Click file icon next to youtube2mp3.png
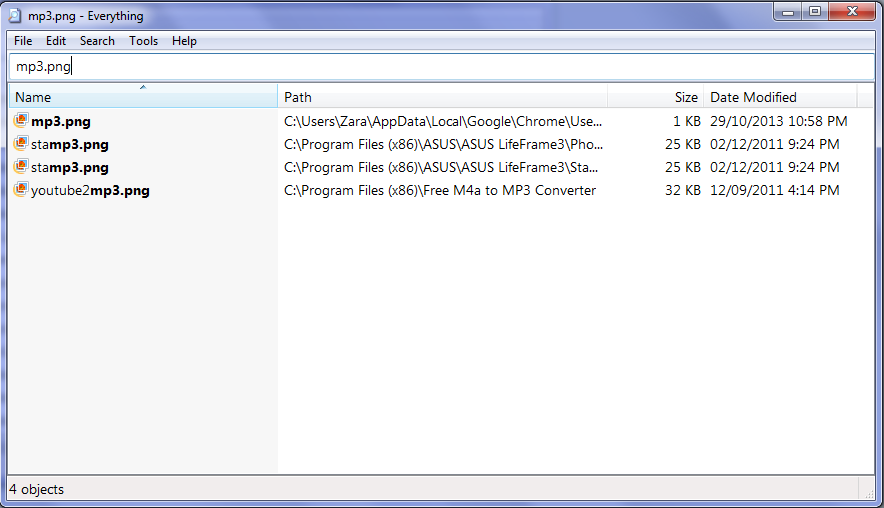Viewport: 884px width, 508px height. coord(21,189)
